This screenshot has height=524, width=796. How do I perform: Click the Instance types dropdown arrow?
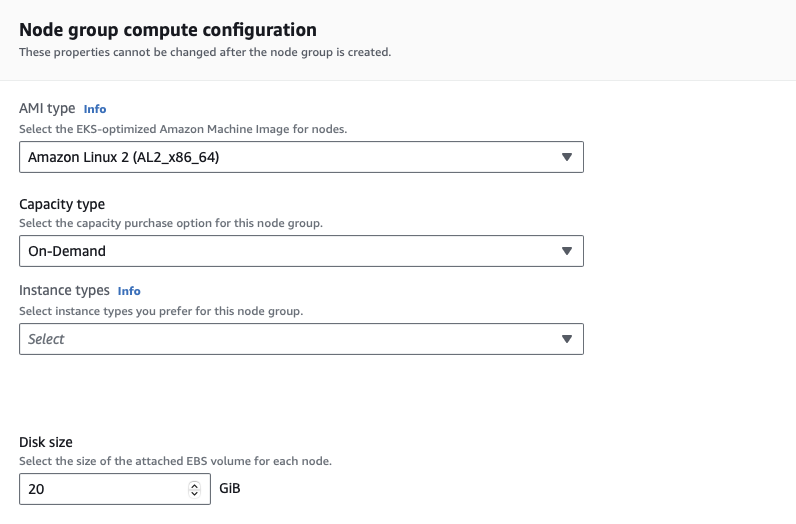tap(566, 339)
